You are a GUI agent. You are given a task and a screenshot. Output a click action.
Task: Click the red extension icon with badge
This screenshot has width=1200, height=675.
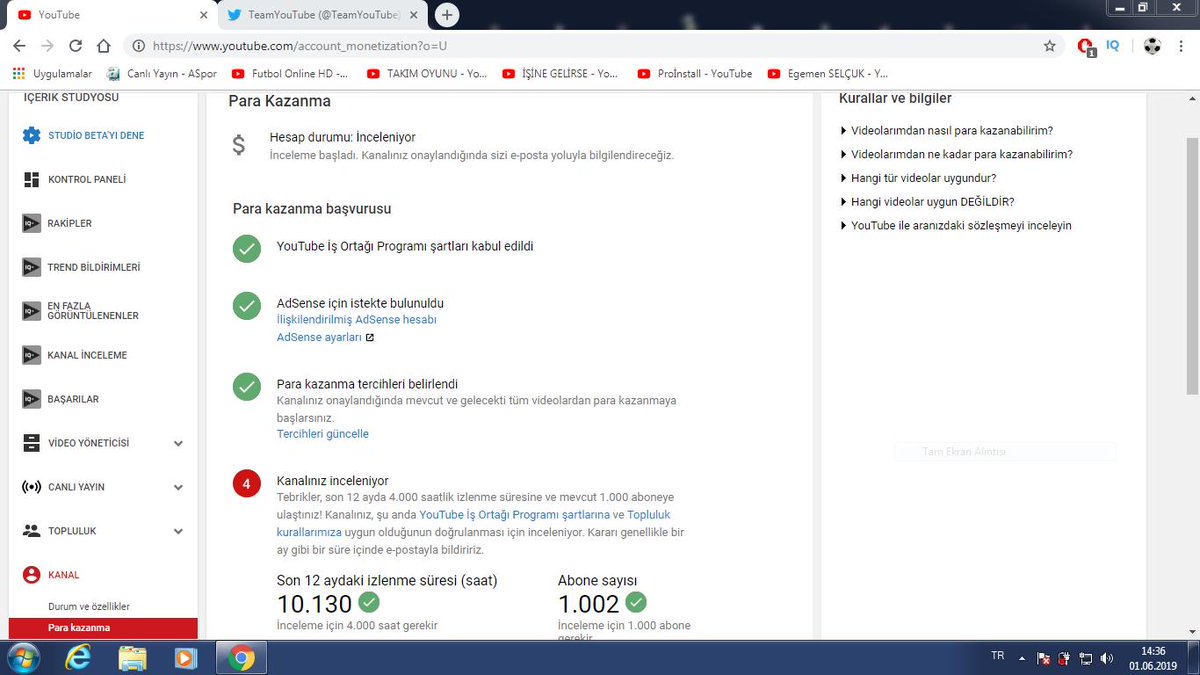click(x=1087, y=46)
